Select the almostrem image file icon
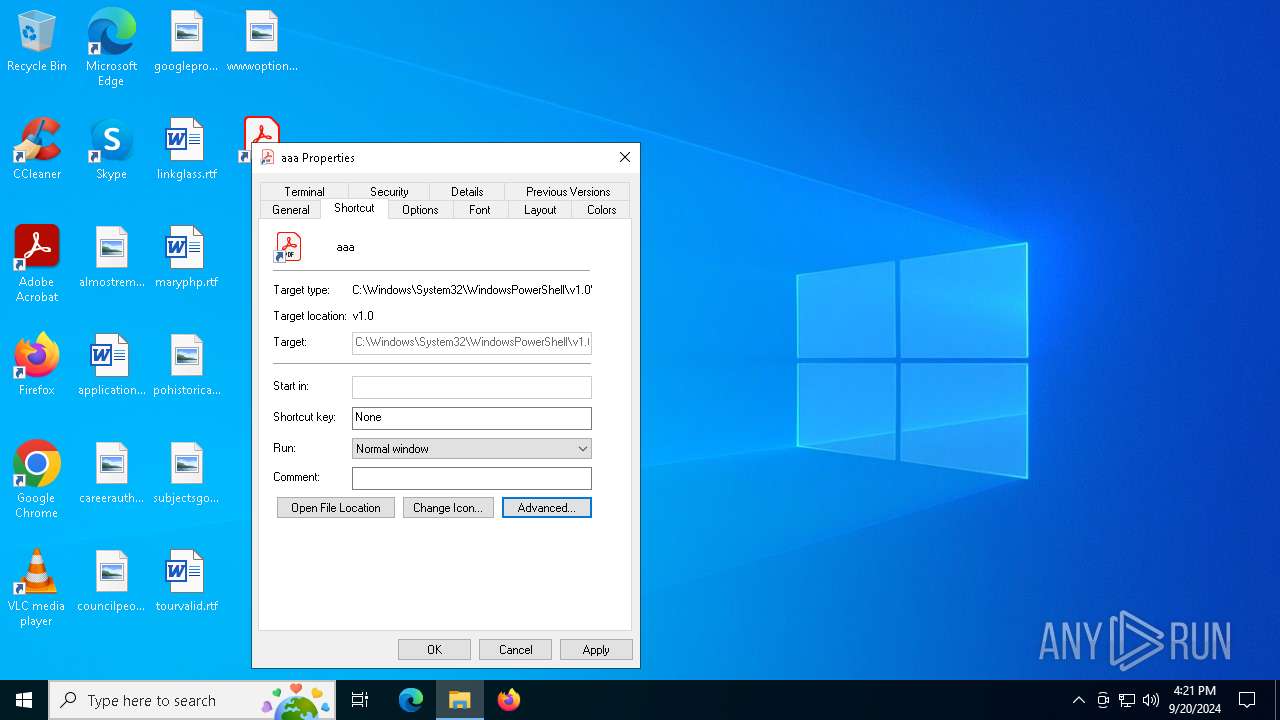This screenshot has width=1280, height=720. pos(111,258)
